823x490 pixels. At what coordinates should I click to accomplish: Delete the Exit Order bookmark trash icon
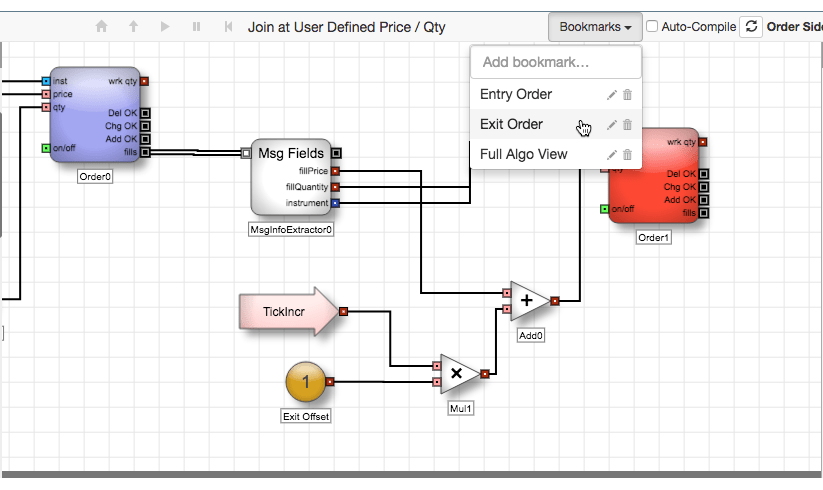pyautogui.click(x=627, y=125)
